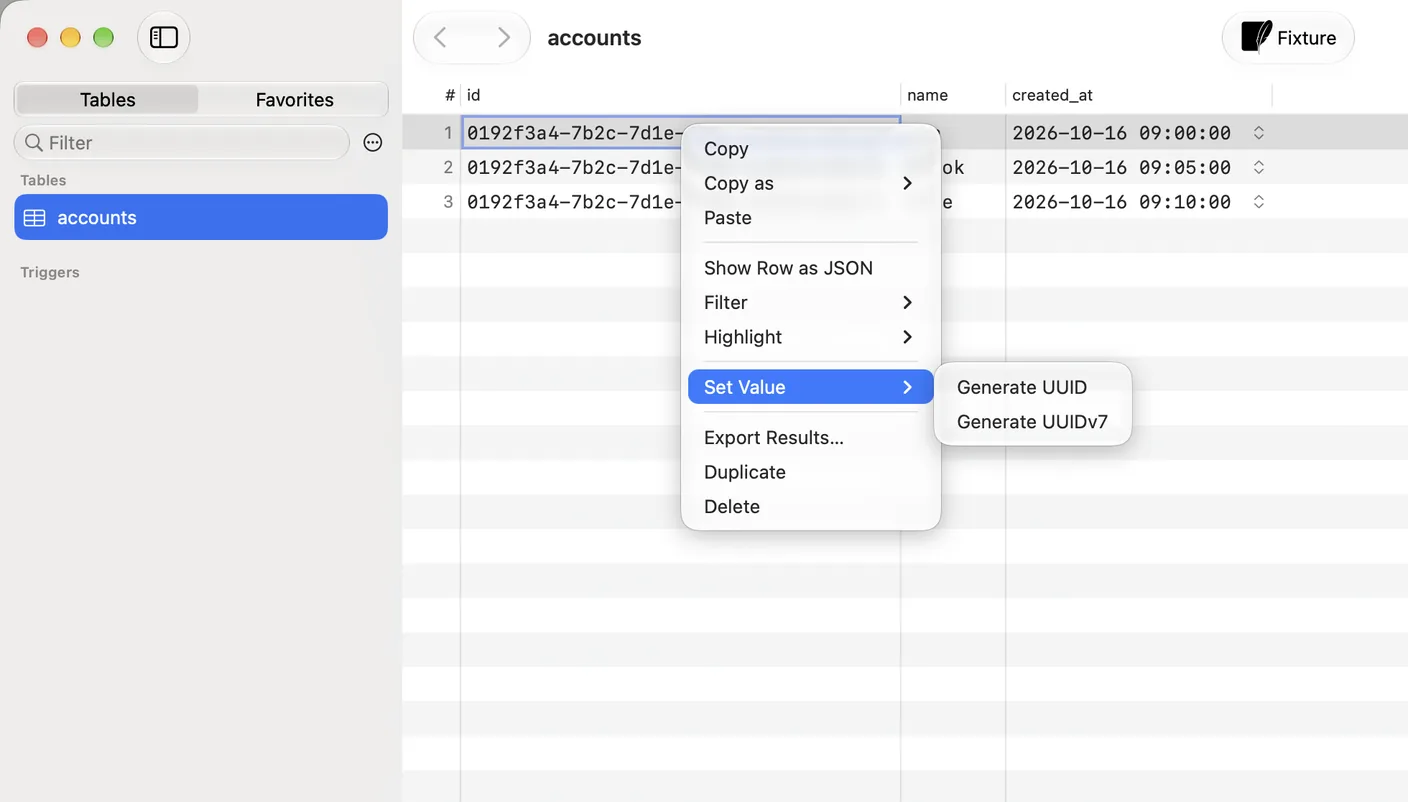Open stepper for 09:10:00 created_at value
The width and height of the screenshot is (1408, 802).
[1259, 202]
